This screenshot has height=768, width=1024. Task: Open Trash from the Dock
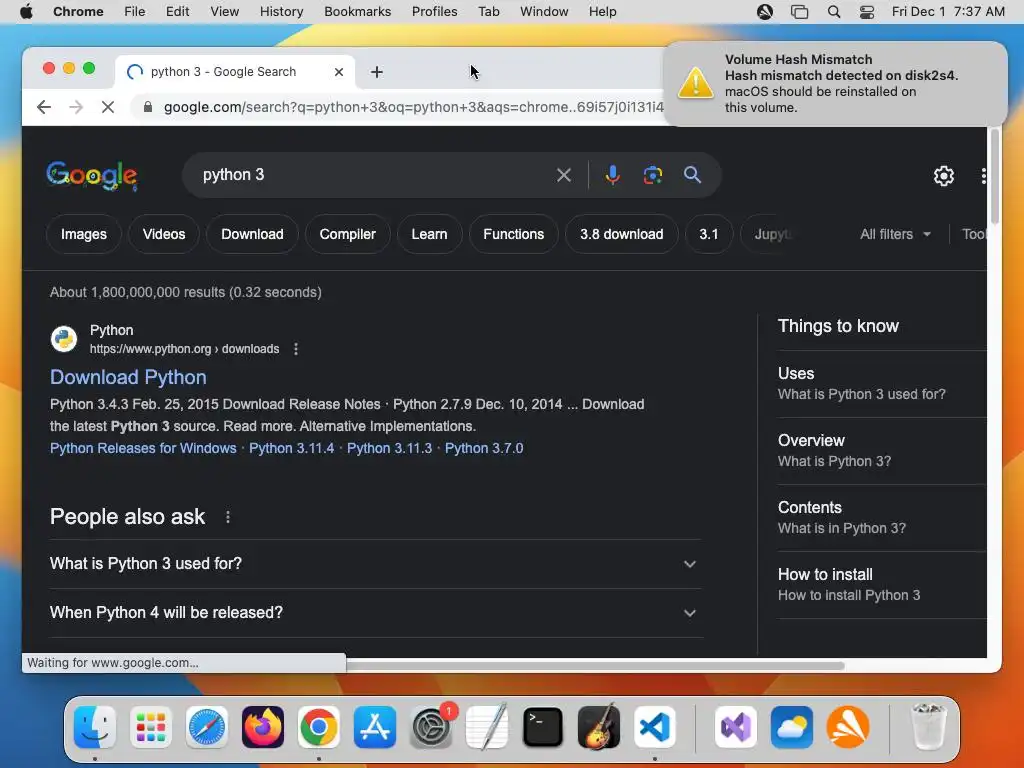point(928,727)
